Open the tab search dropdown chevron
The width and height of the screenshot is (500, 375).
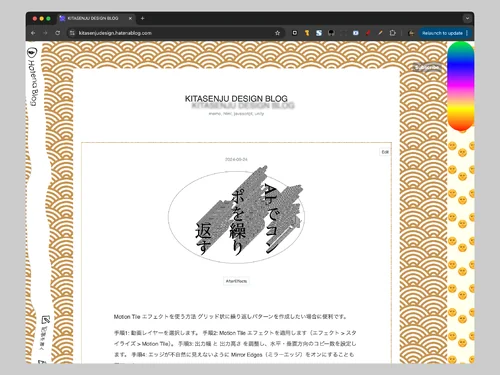467,18
